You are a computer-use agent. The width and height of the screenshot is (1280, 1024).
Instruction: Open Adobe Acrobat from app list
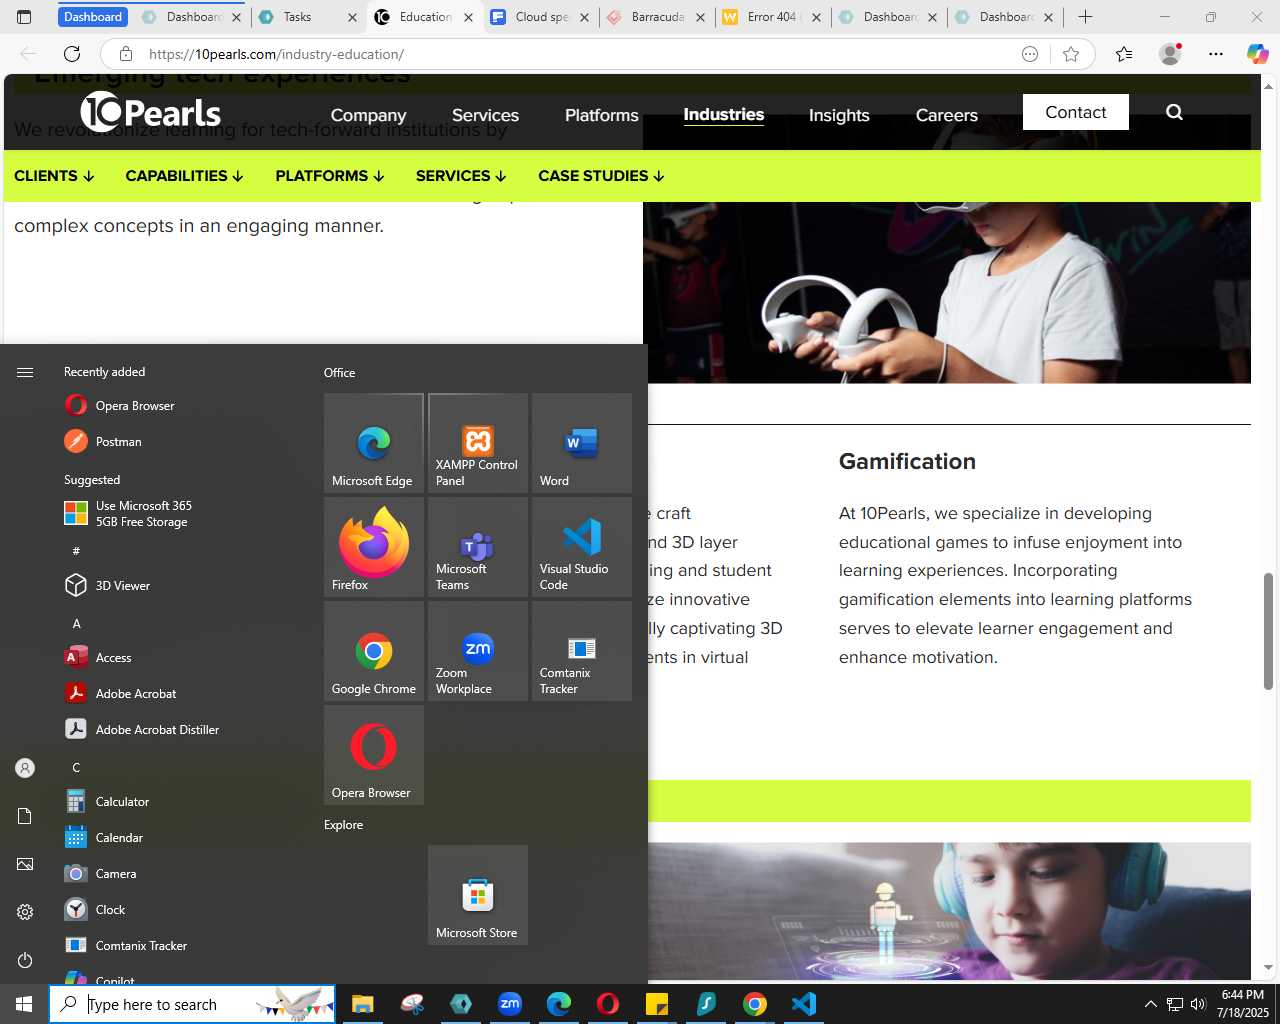135,694
